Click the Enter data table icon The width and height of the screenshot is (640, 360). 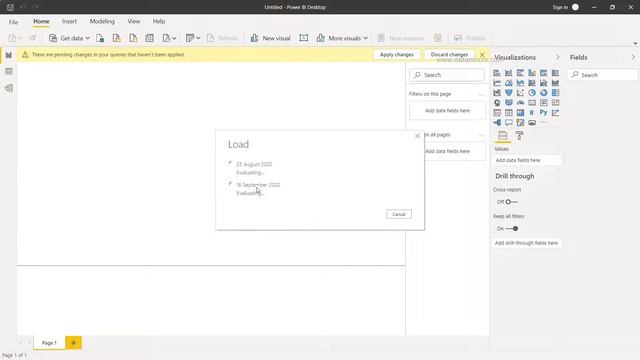click(149, 38)
